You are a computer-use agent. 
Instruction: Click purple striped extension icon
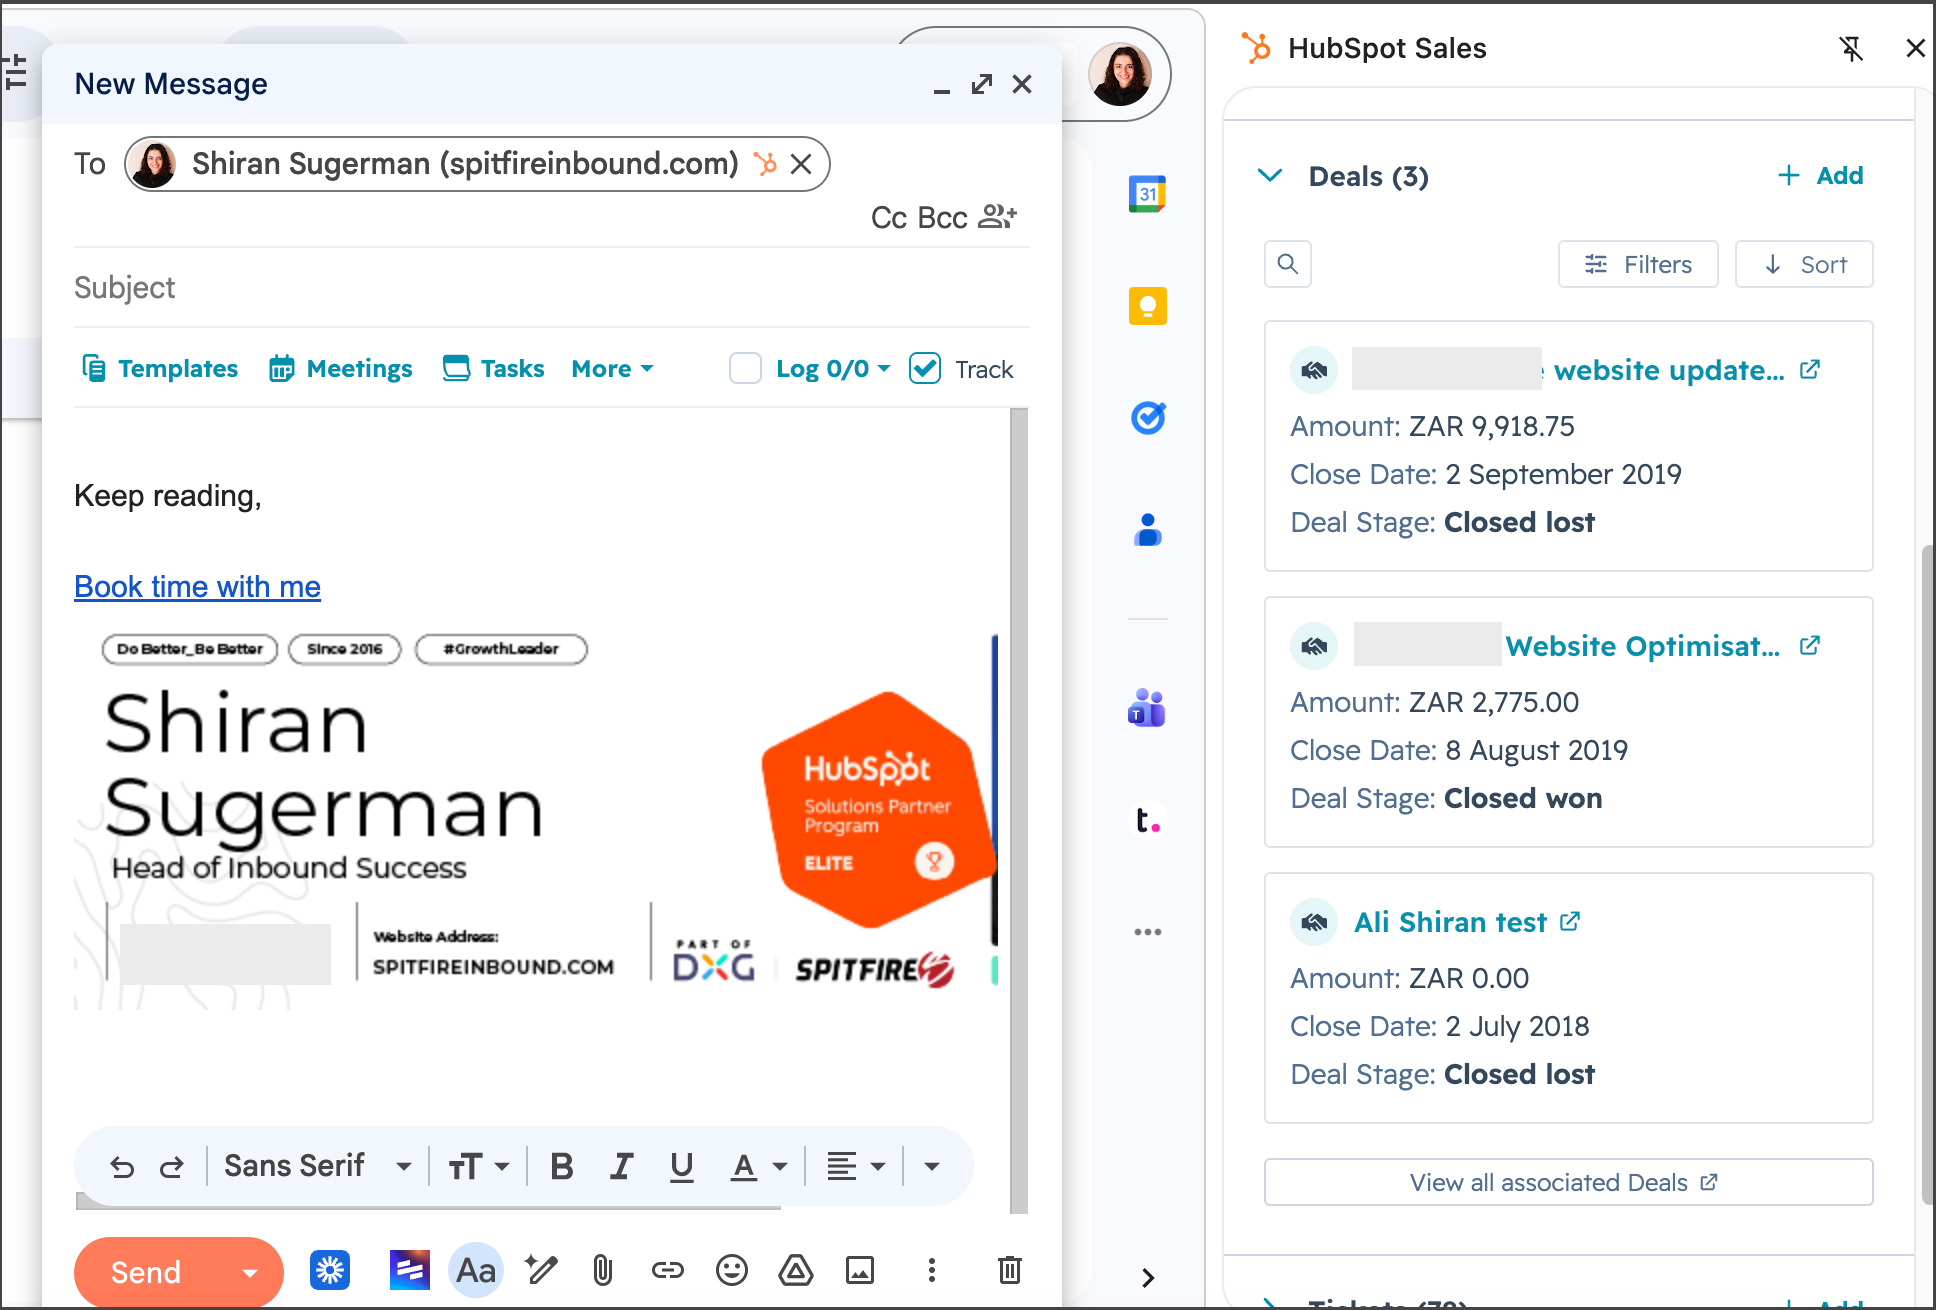click(x=410, y=1271)
